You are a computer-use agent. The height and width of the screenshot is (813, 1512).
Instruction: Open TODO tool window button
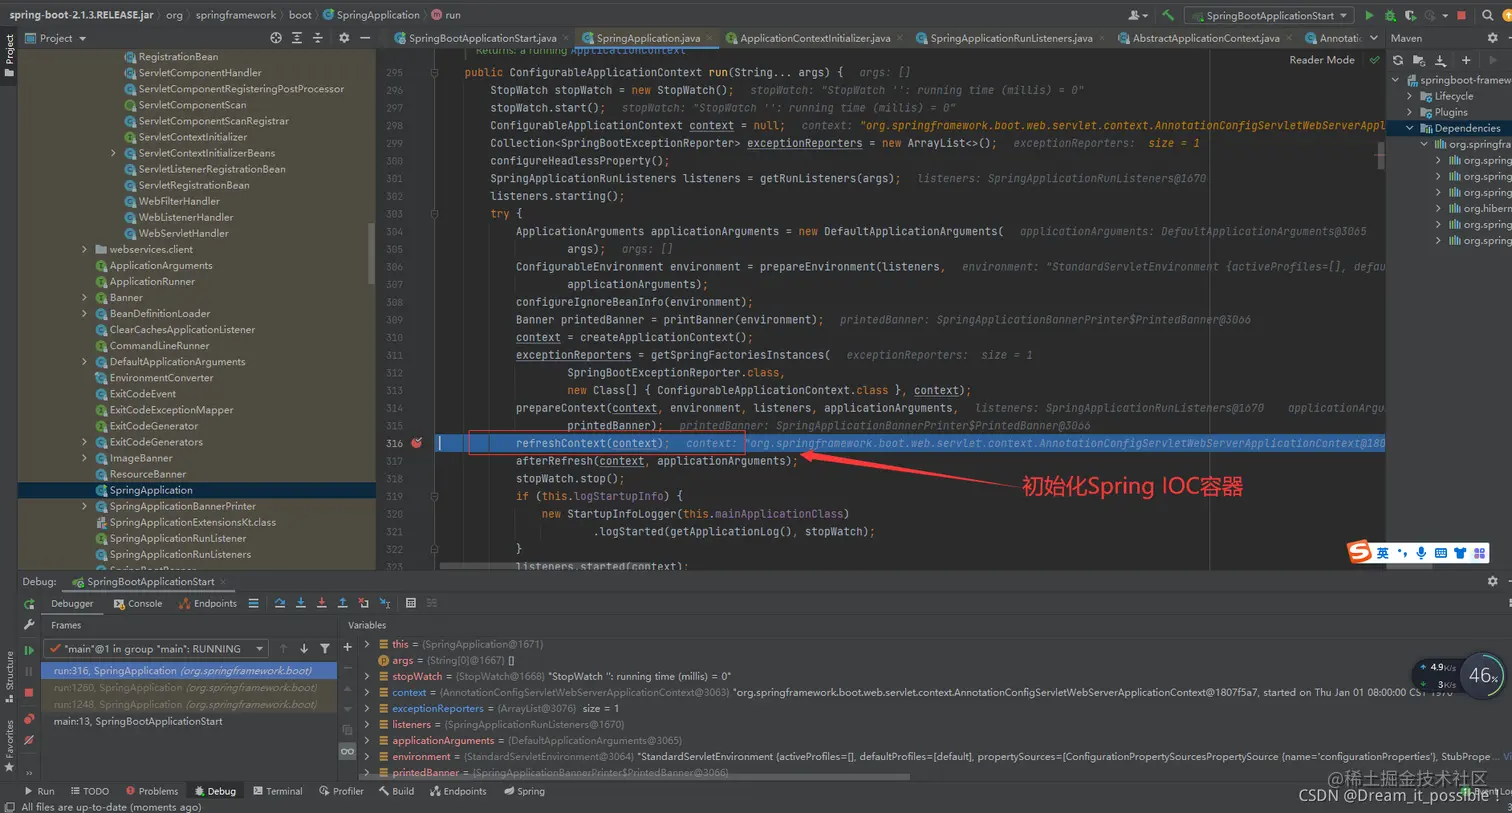point(89,791)
